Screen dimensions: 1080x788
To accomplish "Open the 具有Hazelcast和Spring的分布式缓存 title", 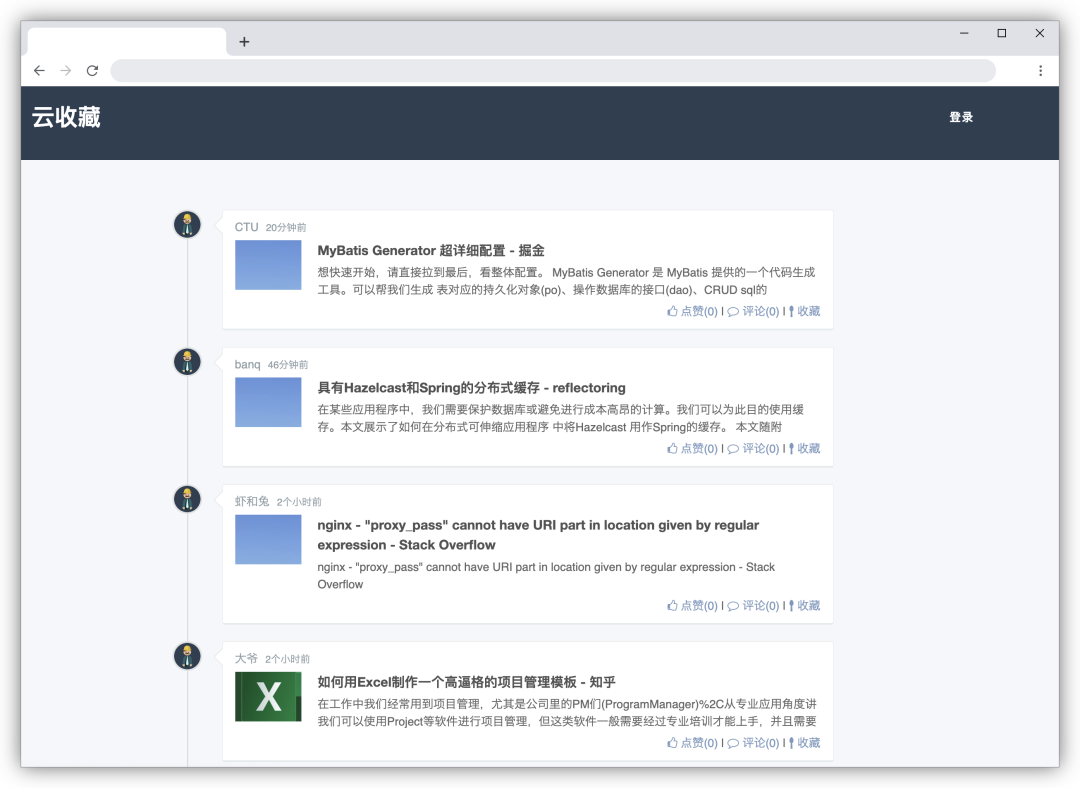I will coord(471,388).
